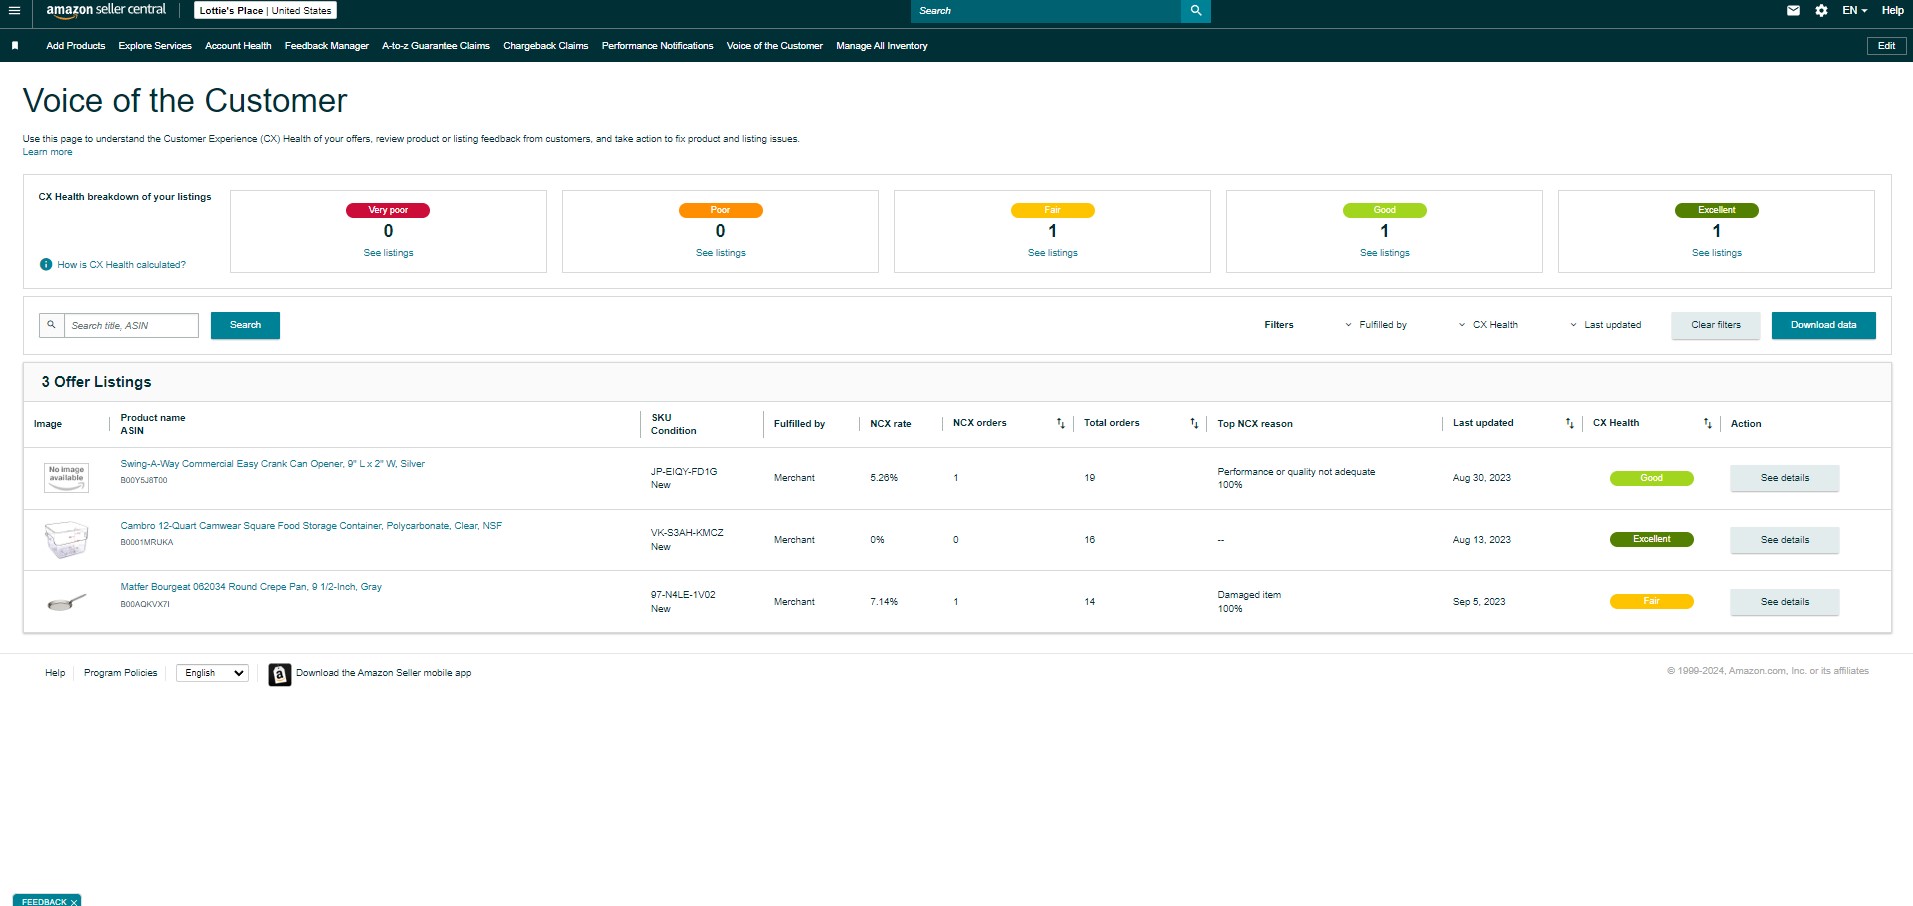Sort by CX Health column arrows

coord(1707,423)
